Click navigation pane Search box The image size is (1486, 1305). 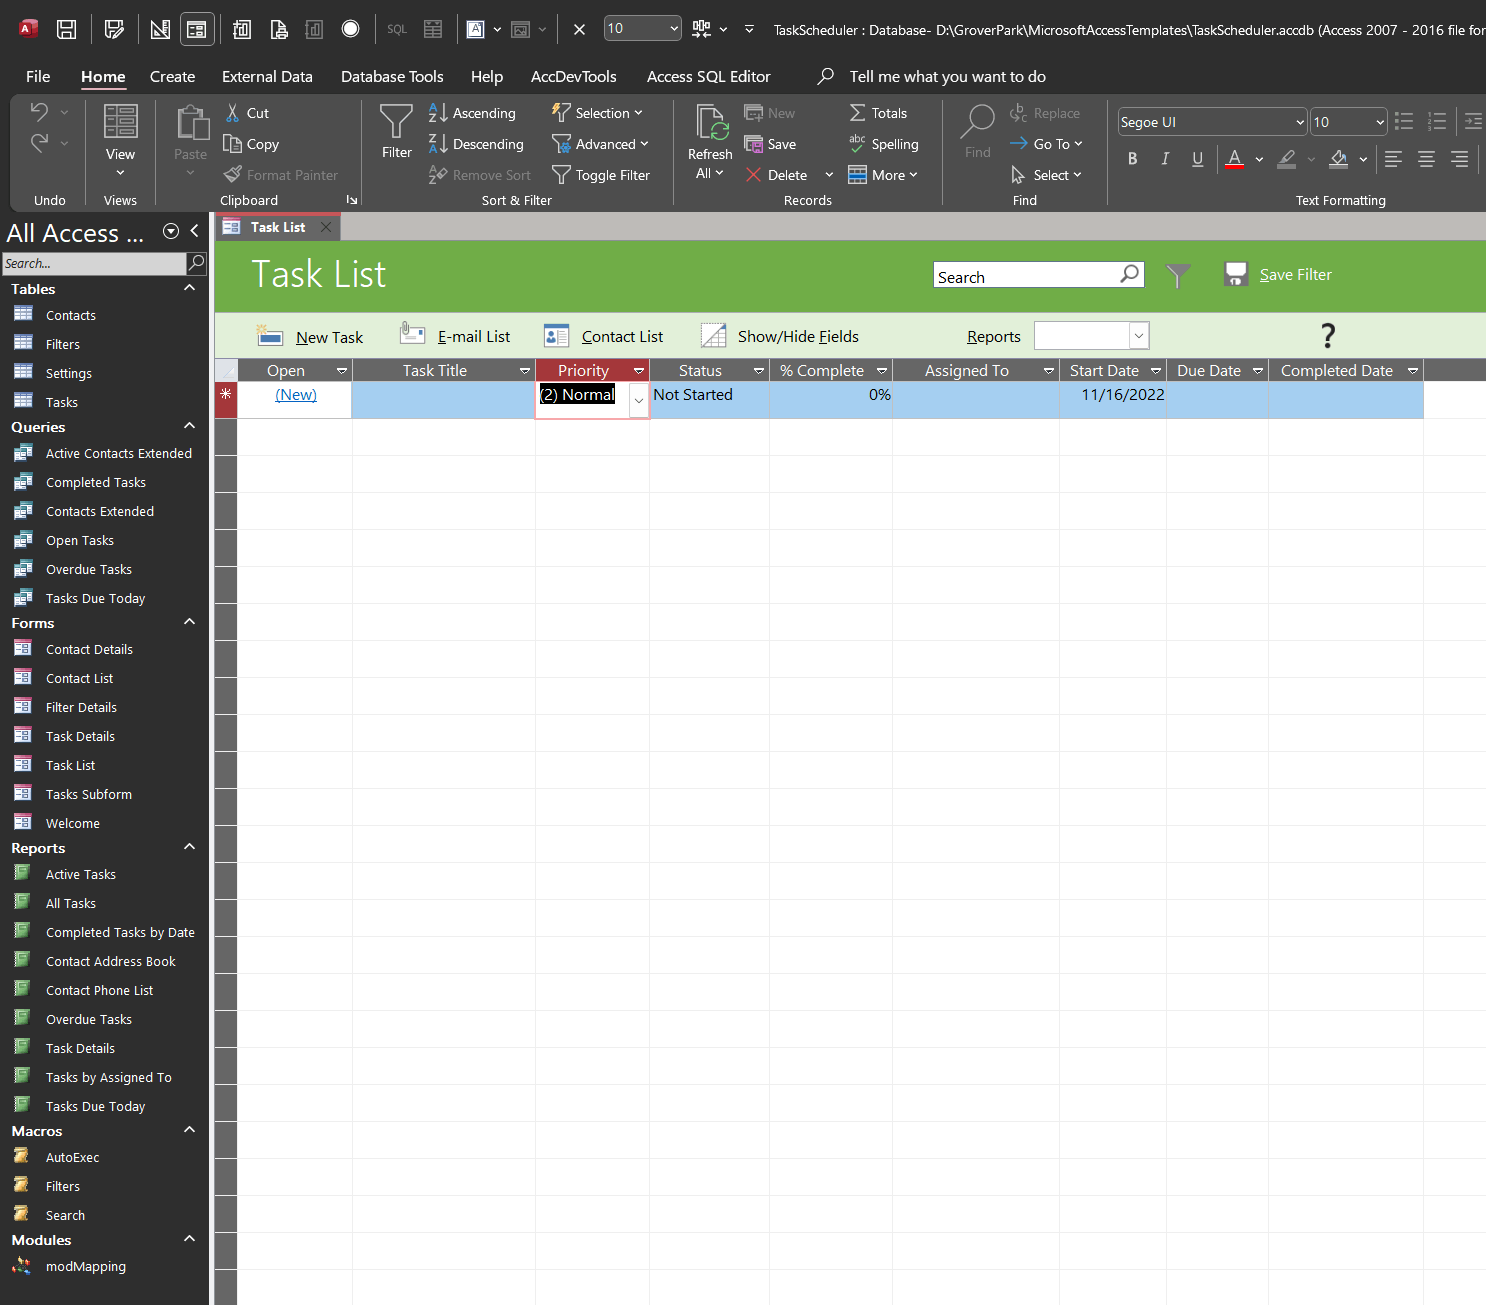pyautogui.click(x=94, y=263)
